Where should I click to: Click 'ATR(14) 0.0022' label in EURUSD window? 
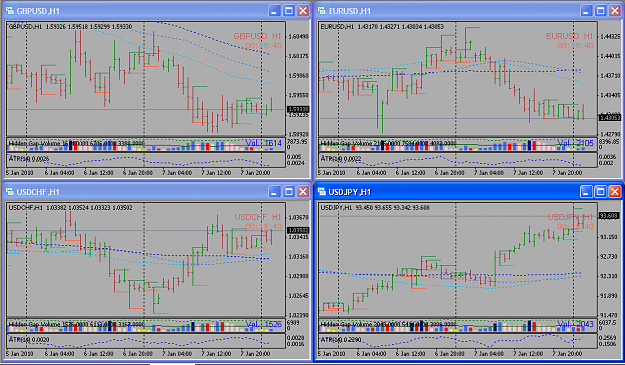[x=341, y=159]
